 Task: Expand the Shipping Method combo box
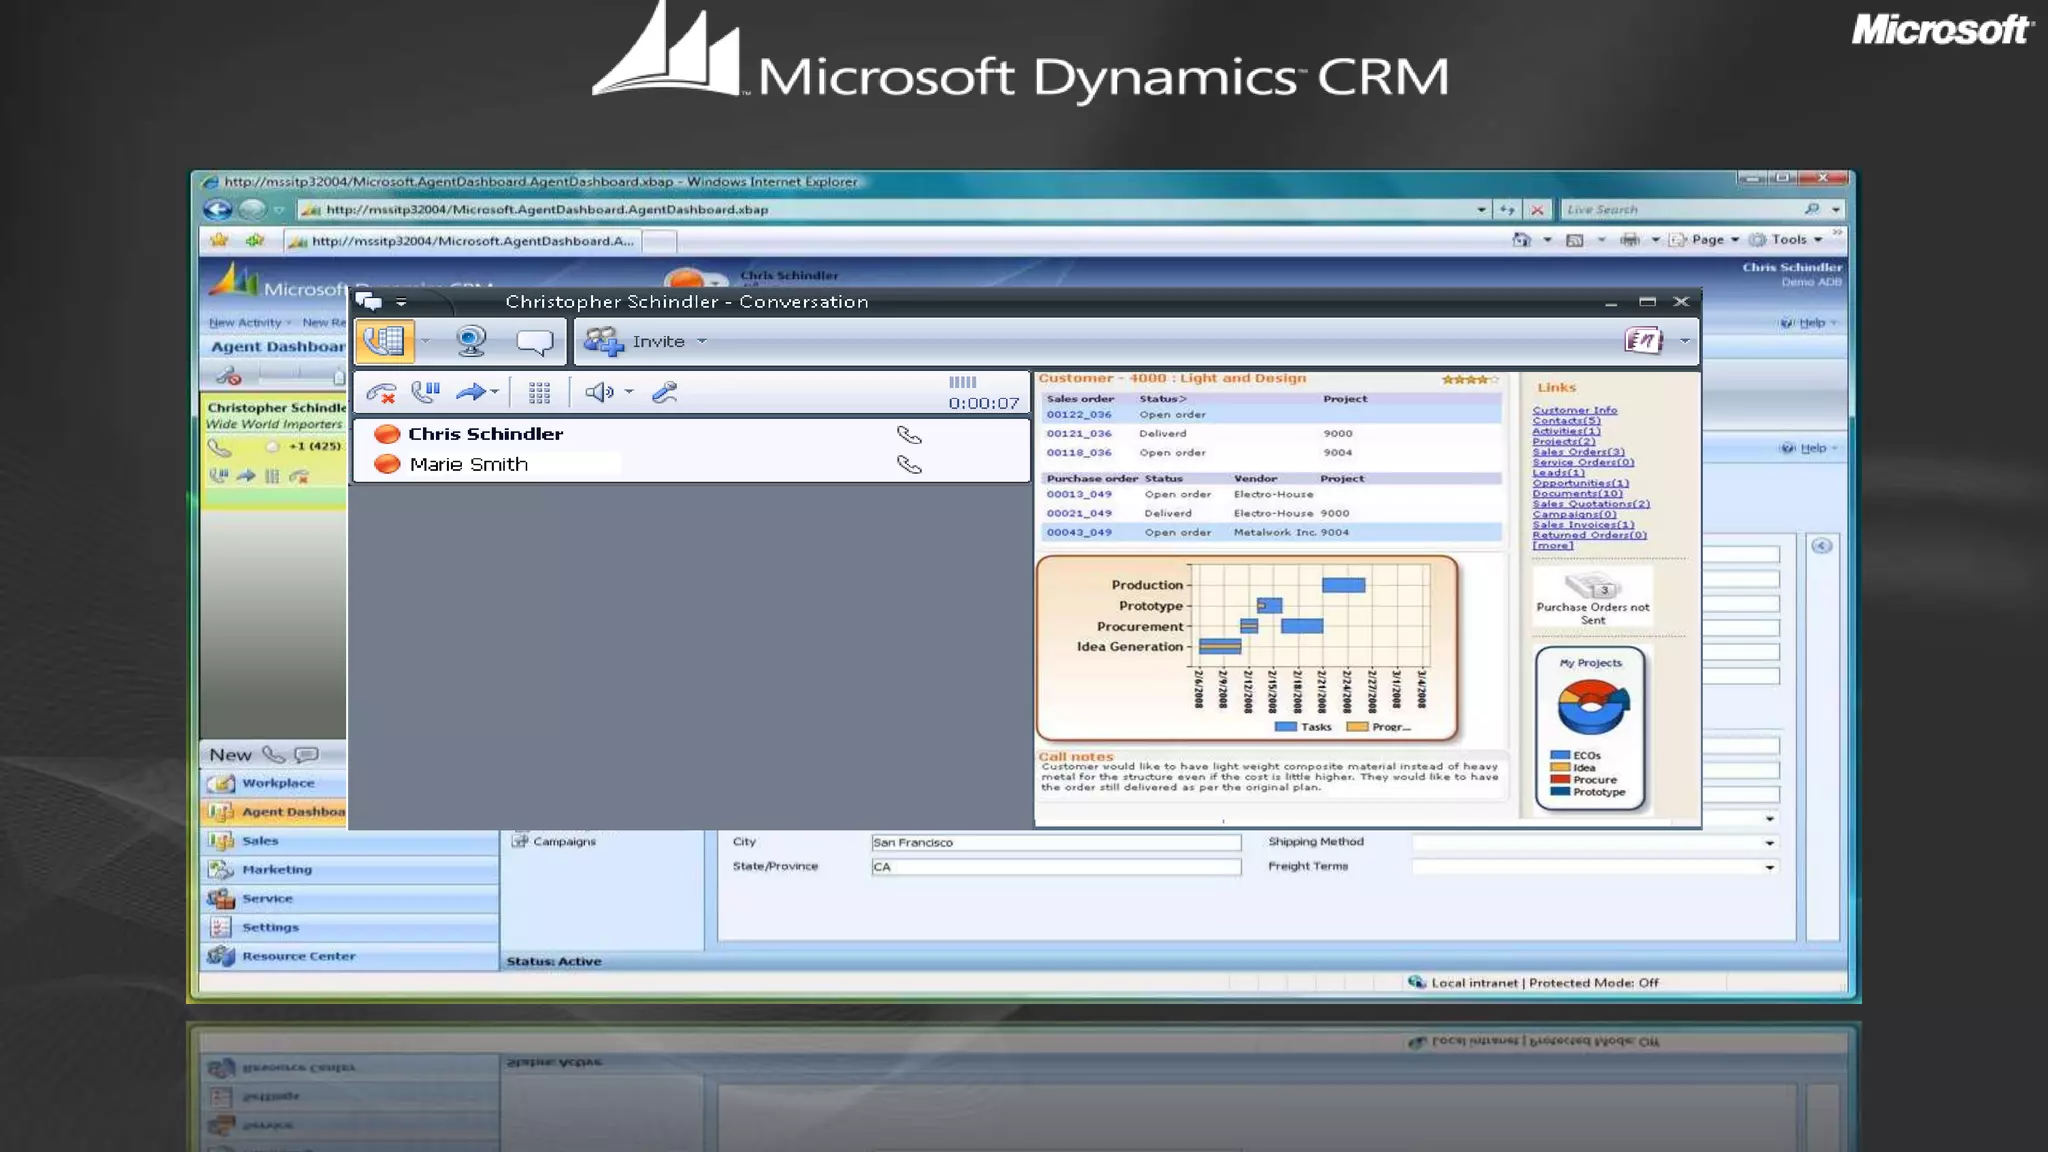pyautogui.click(x=1769, y=843)
